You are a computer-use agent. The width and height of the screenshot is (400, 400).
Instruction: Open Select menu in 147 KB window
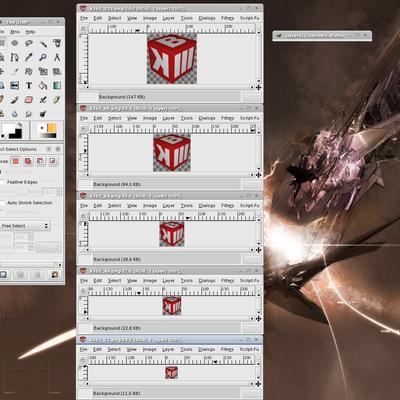(x=114, y=18)
